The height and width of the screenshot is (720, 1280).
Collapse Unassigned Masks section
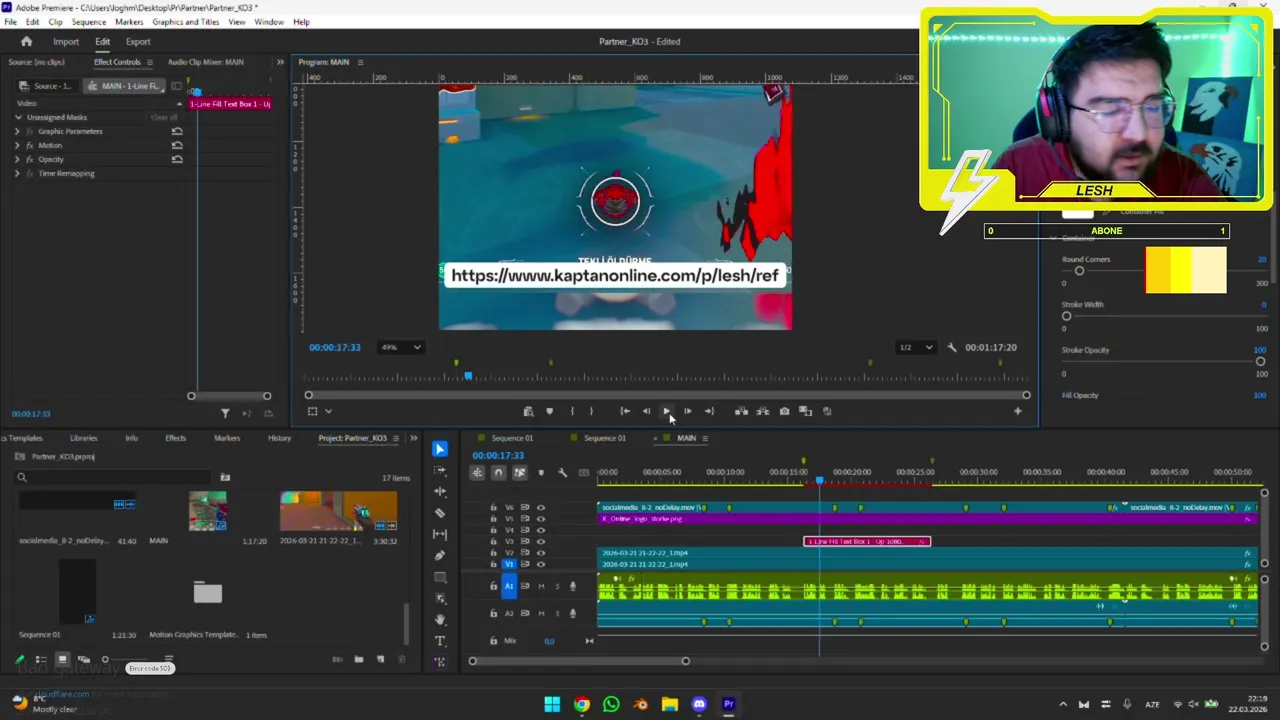pos(18,117)
